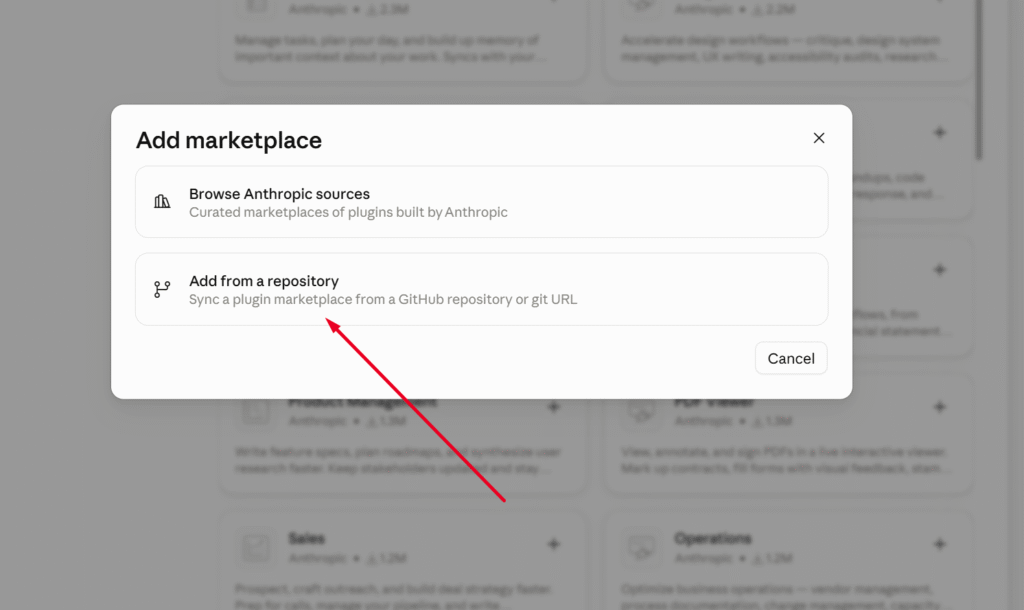The width and height of the screenshot is (1024, 610).
Task: Open the Sales plugin card title
Action: pyautogui.click(x=306, y=538)
